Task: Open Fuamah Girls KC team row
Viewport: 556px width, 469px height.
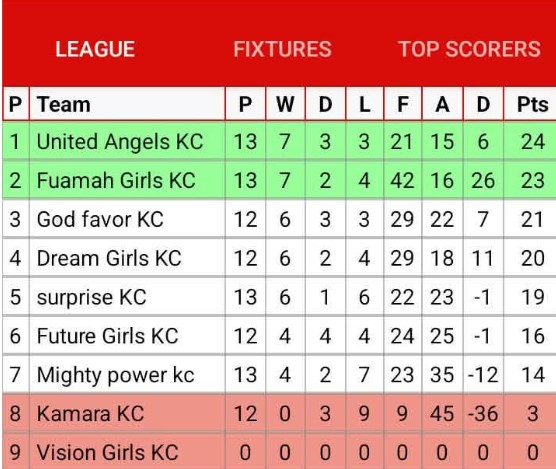Action: click(279, 180)
